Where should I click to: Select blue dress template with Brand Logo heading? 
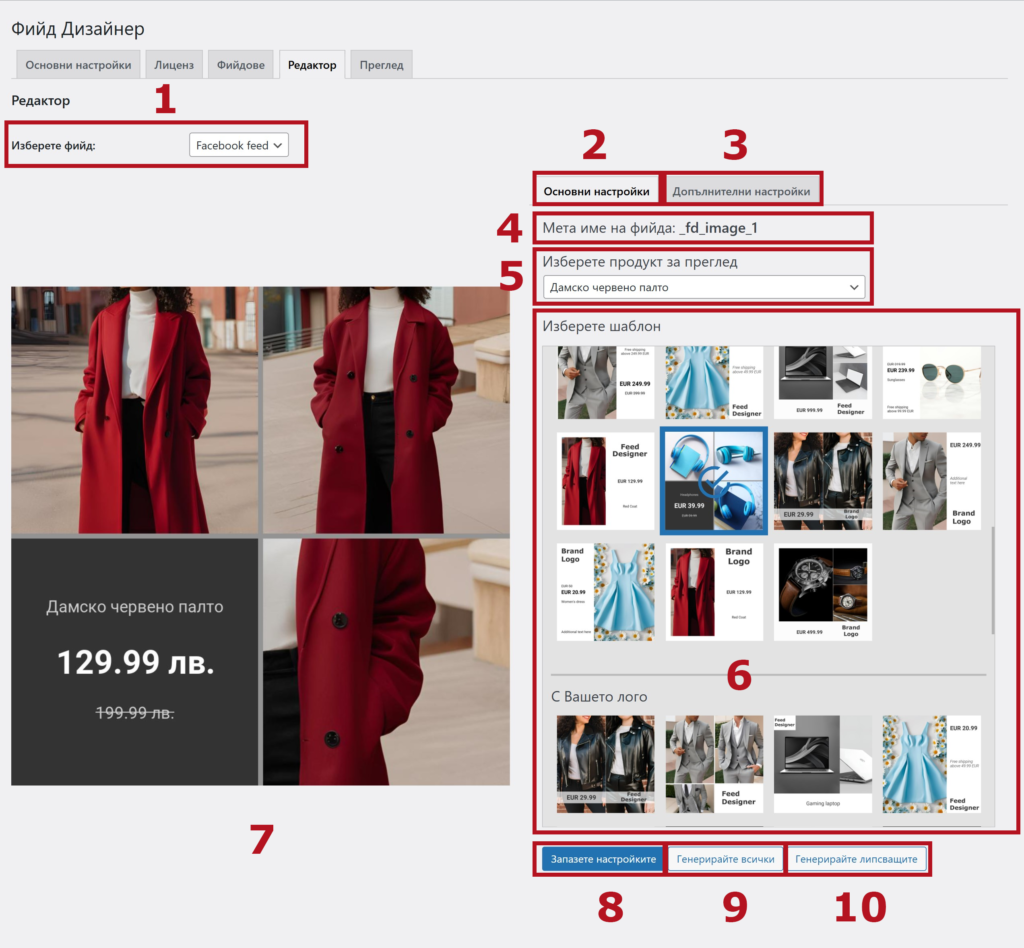pos(605,591)
